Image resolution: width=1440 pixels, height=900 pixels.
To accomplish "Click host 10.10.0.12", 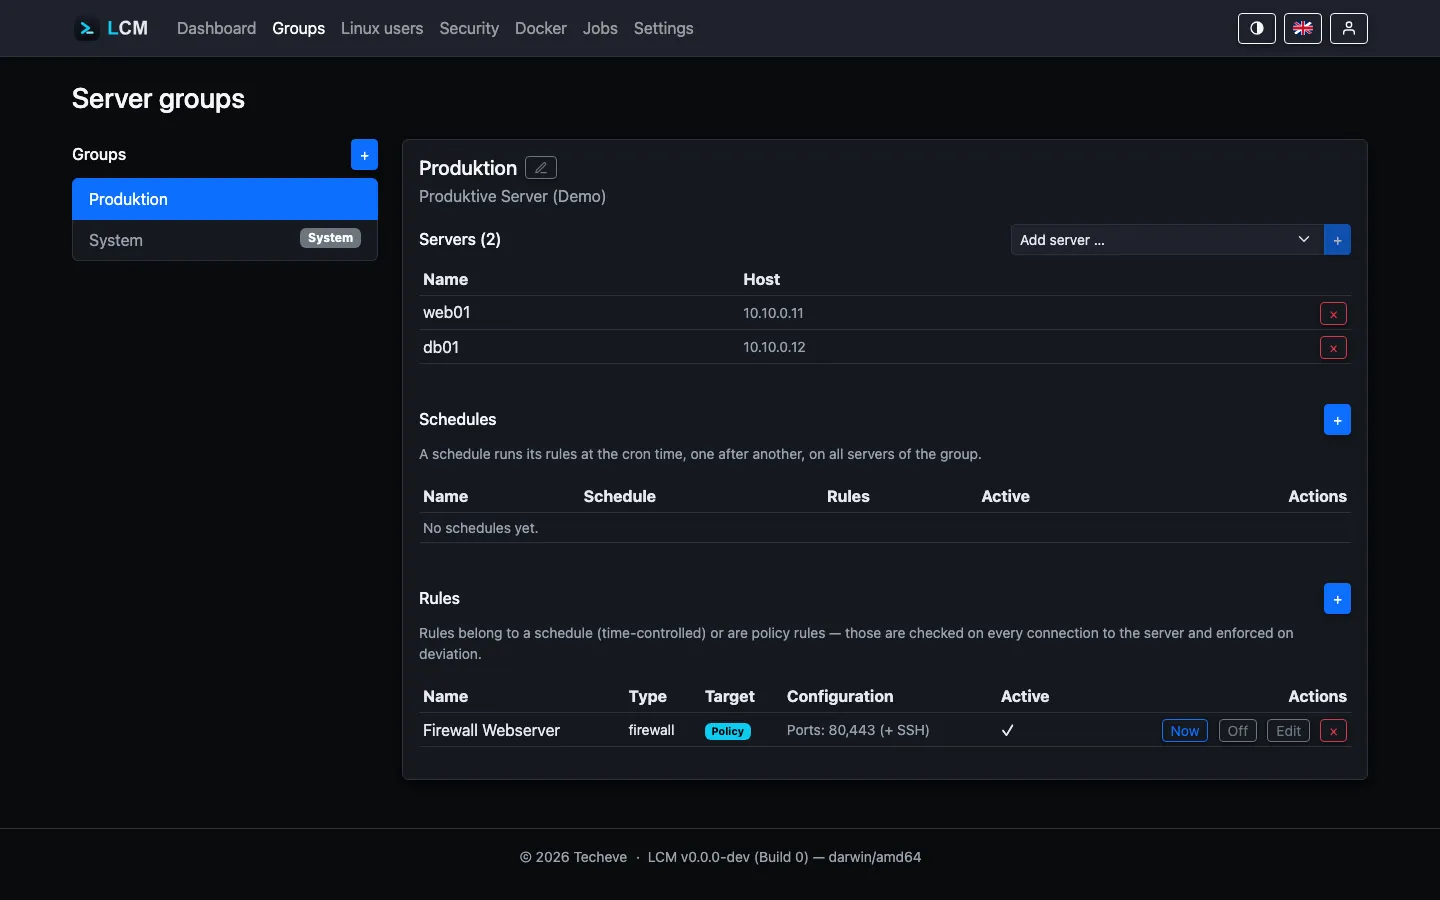I will click(x=774, y=347).
